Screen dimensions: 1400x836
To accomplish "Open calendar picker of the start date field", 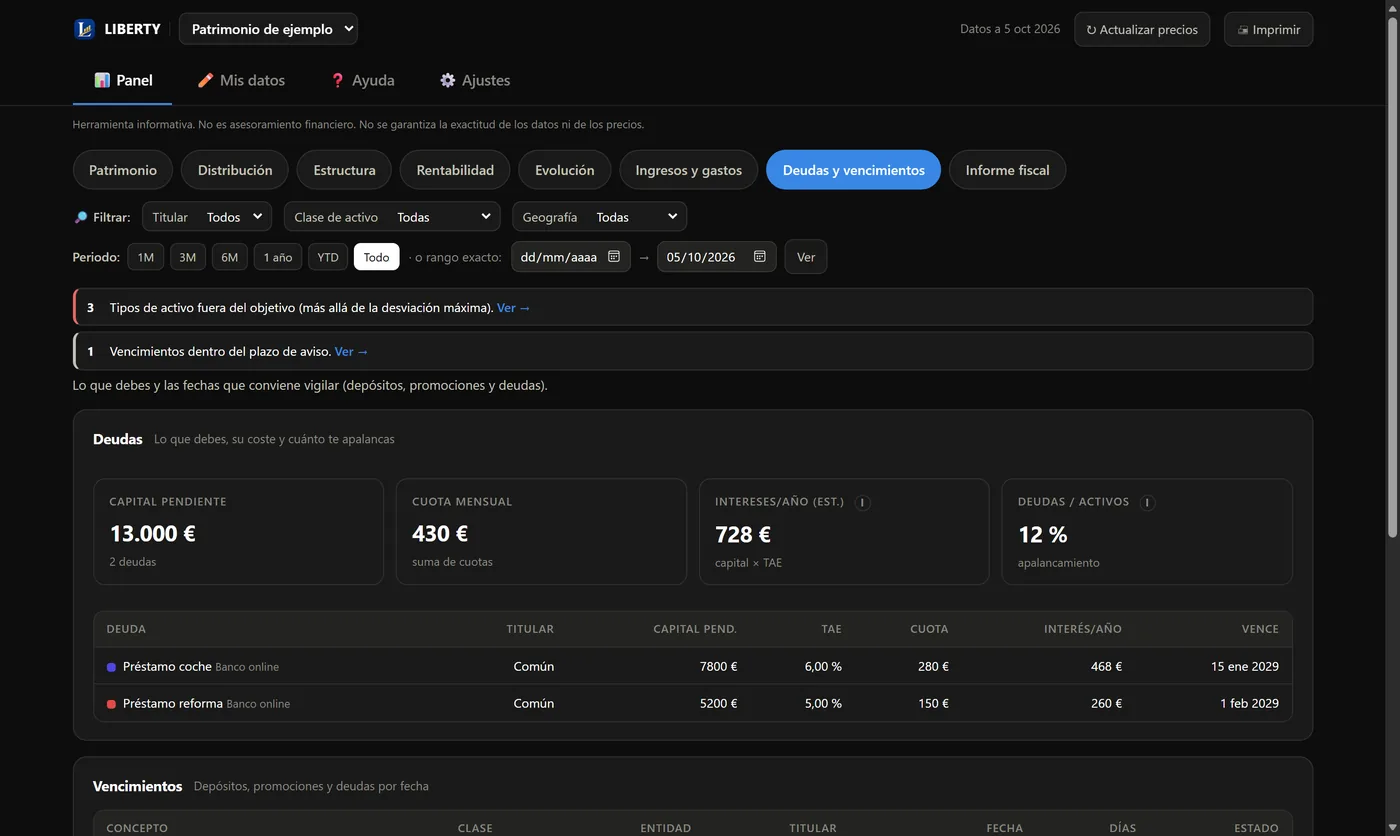I will click(x=614, y=257).
